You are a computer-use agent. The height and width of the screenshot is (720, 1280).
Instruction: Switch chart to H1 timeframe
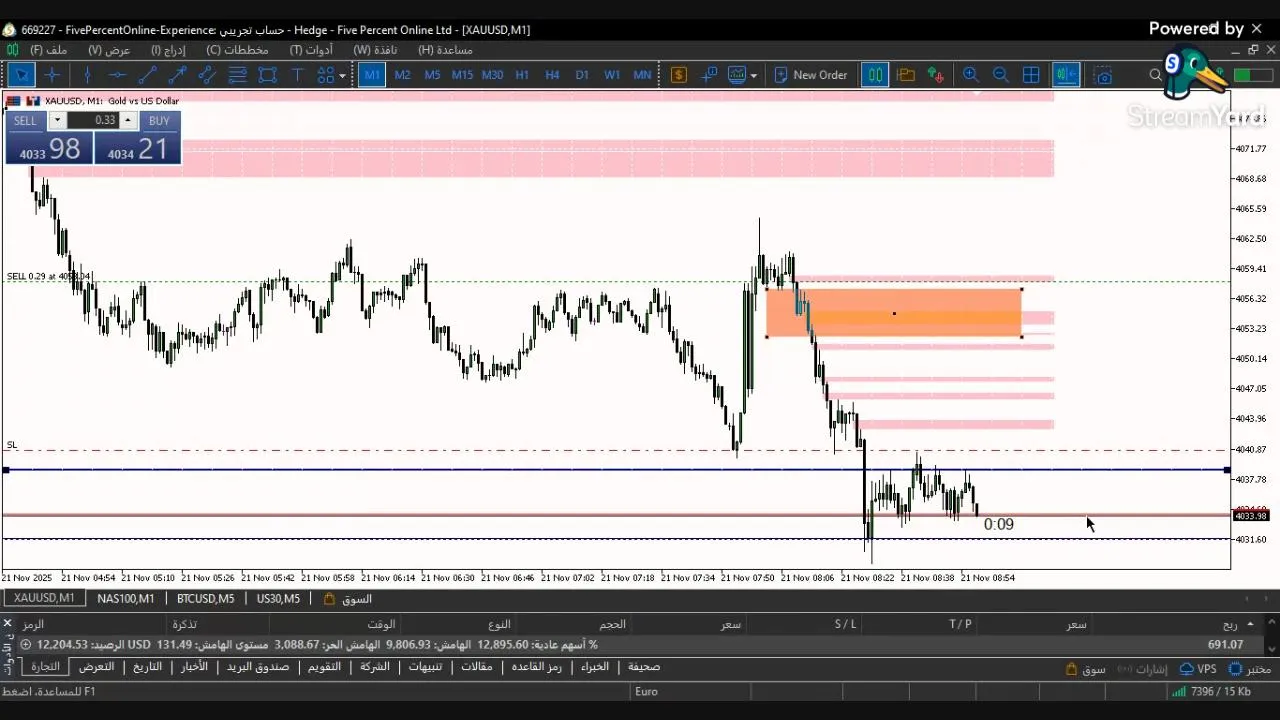click(x=522, y=75)
